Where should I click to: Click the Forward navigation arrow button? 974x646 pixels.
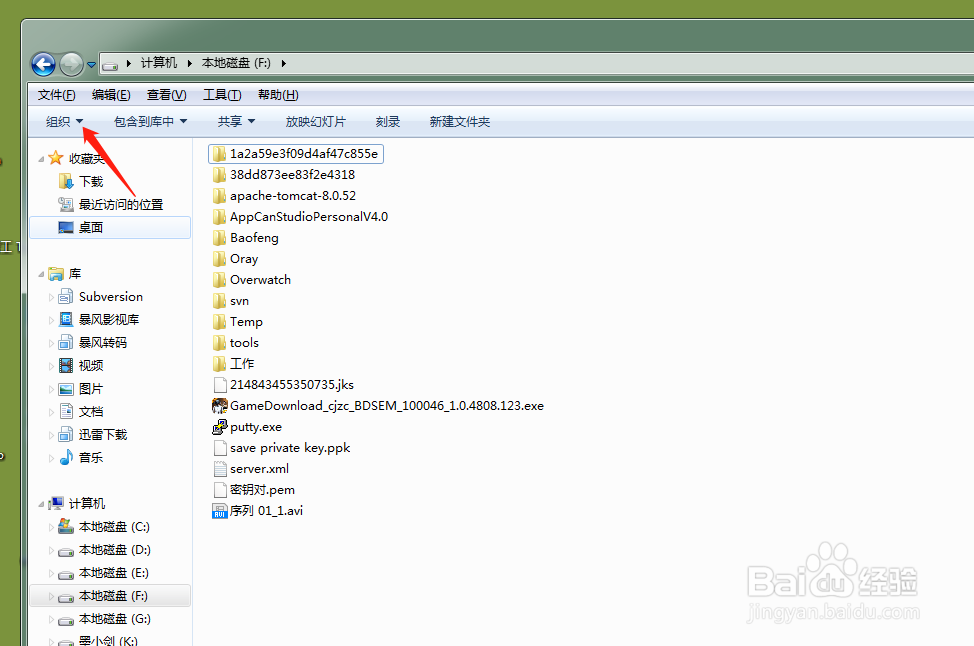coord(71,64)
